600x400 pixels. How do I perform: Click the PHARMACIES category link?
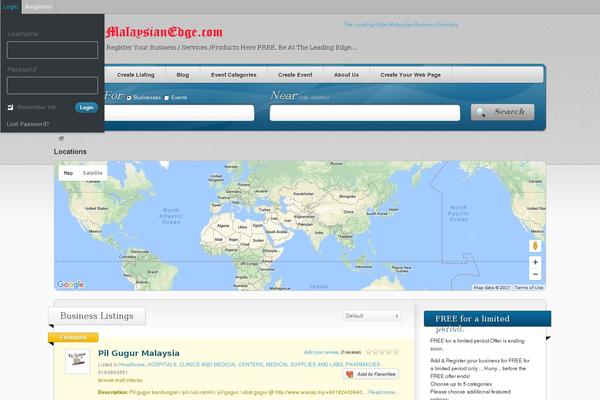(363, 364)
